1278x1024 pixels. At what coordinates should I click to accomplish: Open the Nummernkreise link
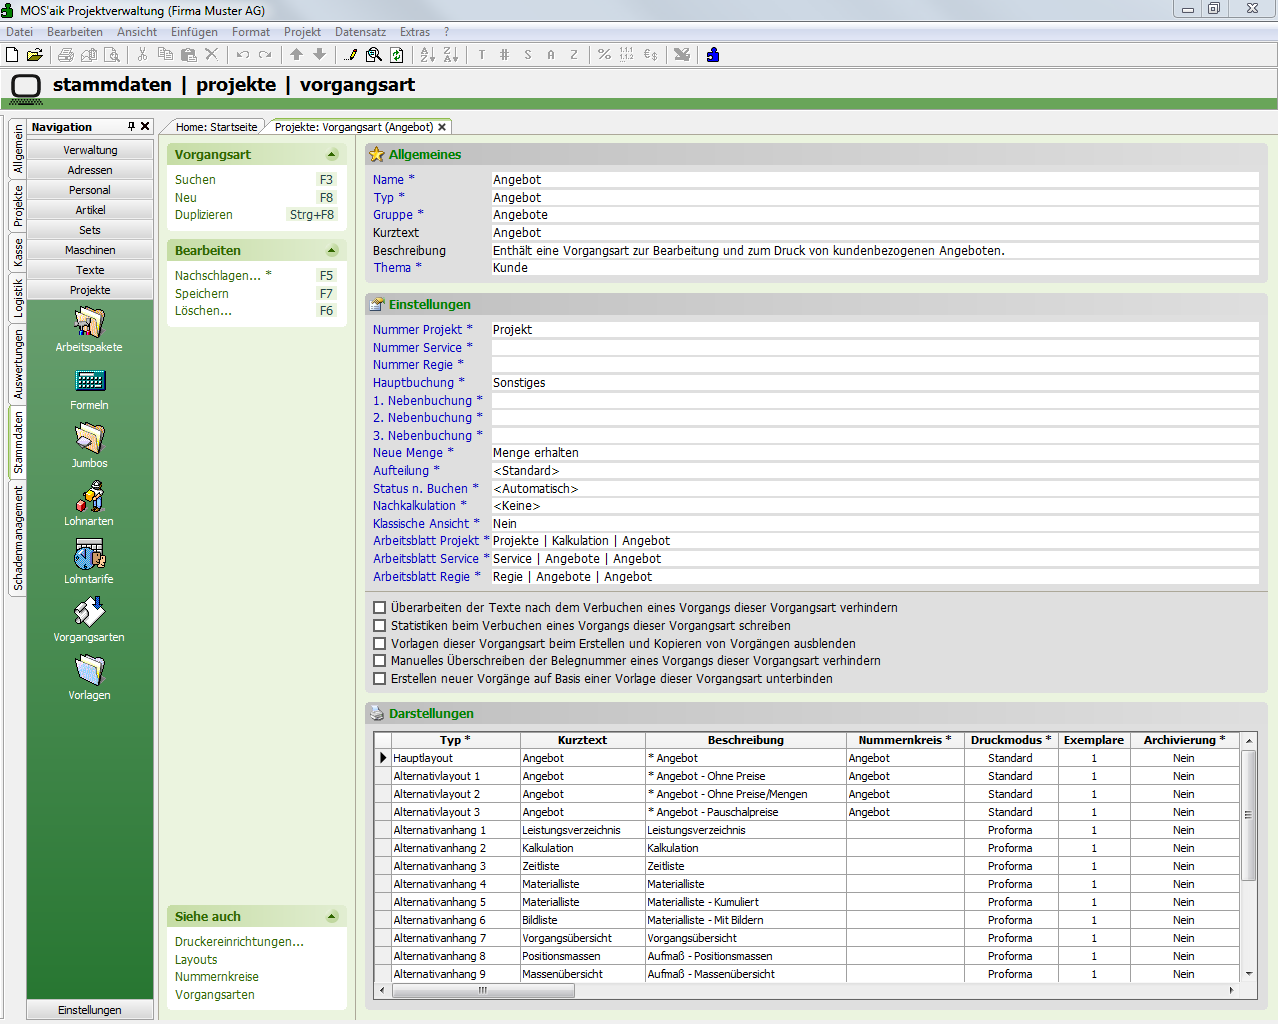[x=217, y=977]
